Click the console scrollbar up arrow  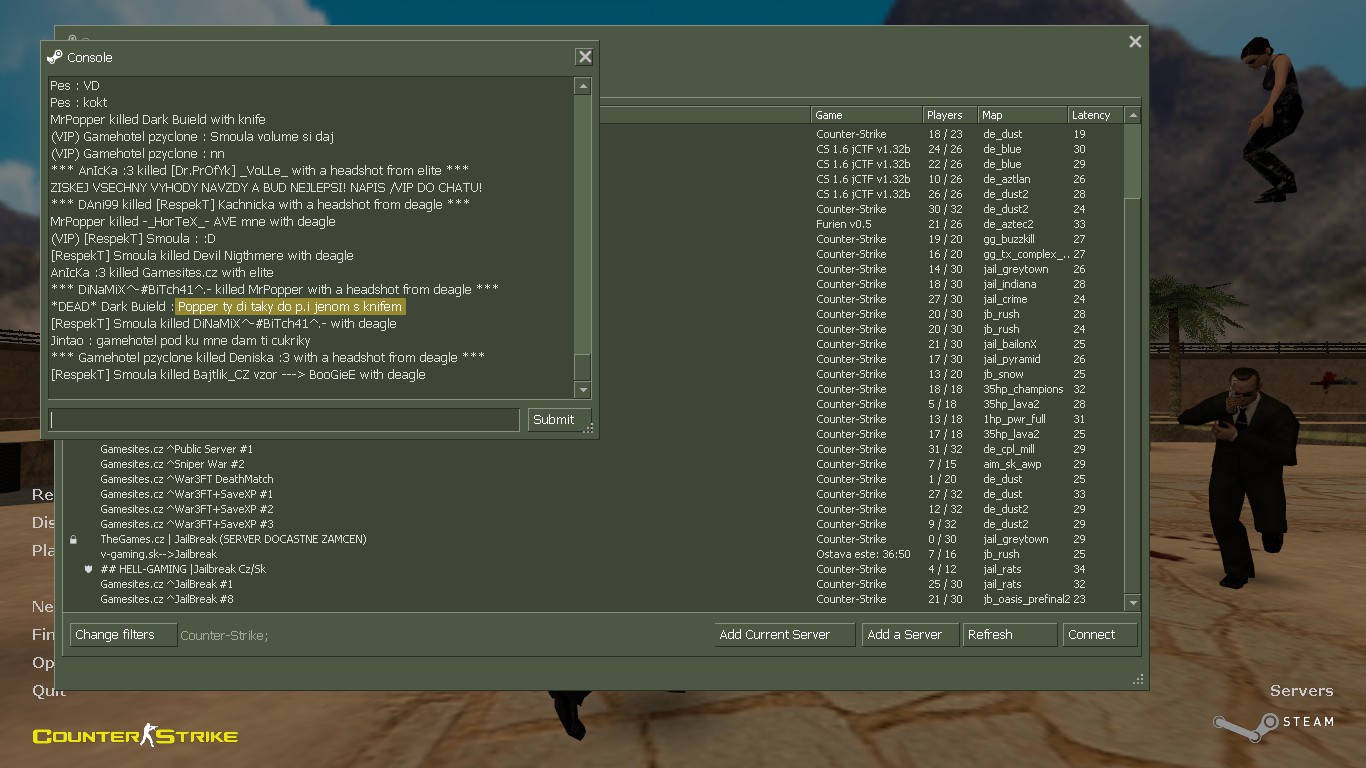coord(582,87)
